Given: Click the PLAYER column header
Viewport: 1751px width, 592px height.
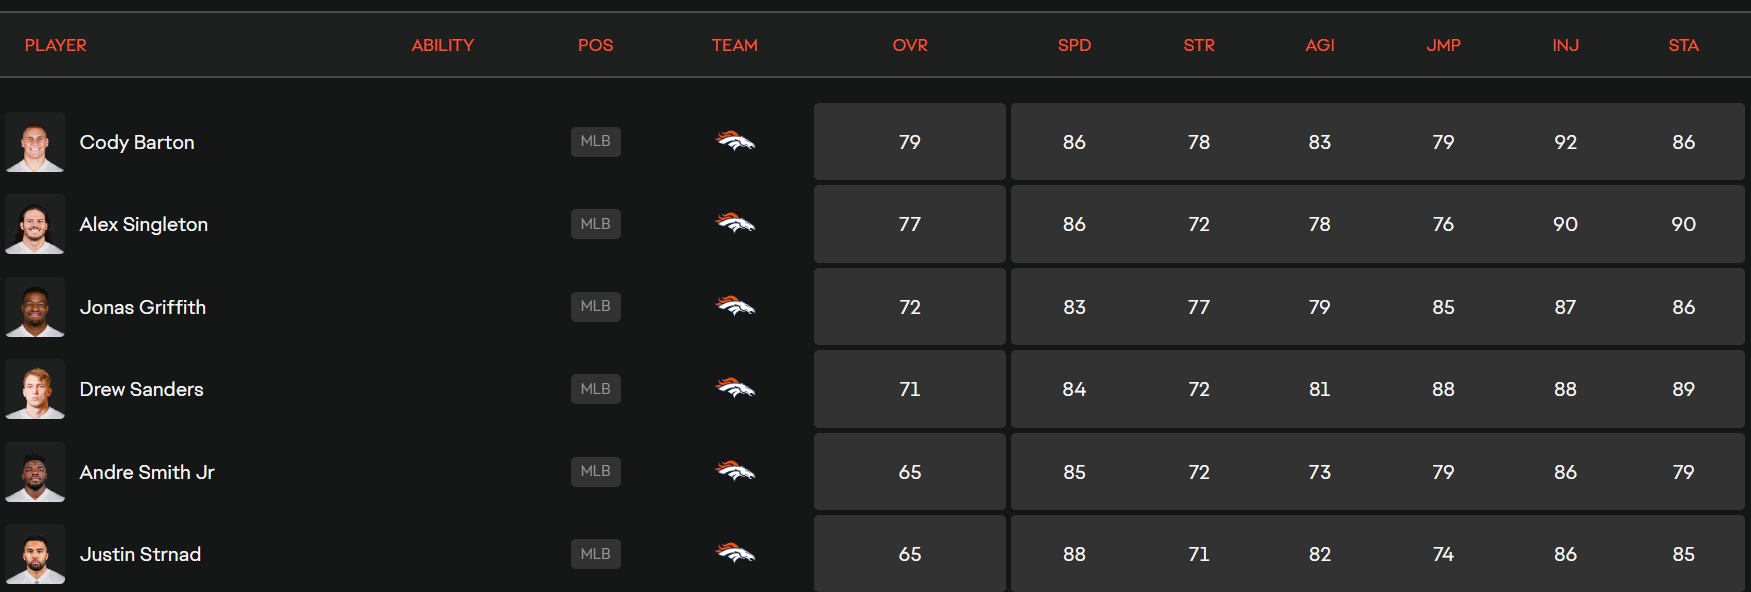Looking at the screenshot, I should click(x=56, y=45).
